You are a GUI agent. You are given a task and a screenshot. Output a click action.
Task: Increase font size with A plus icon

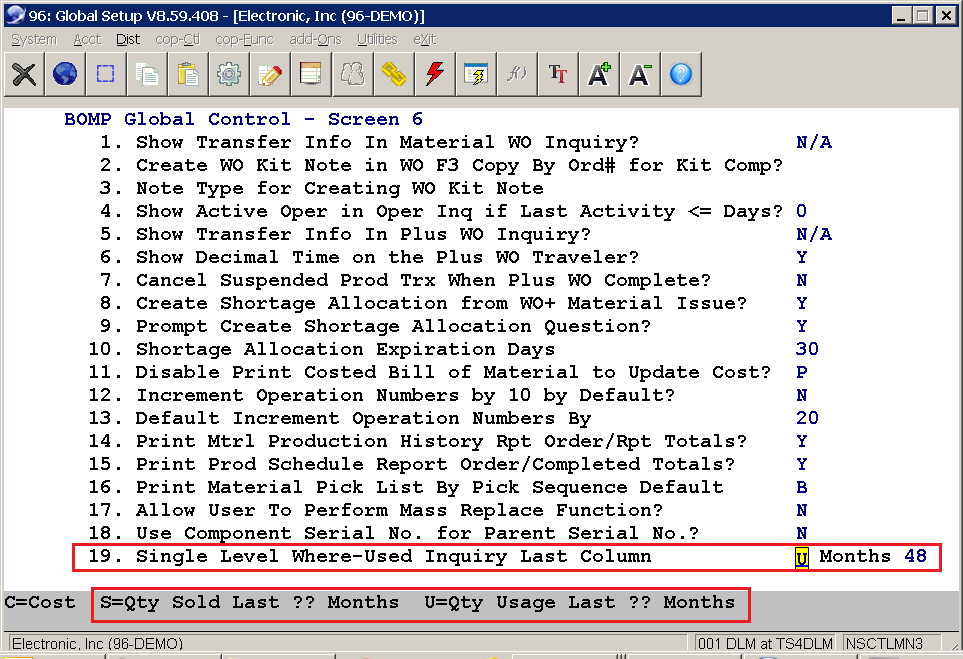[599, 75]
